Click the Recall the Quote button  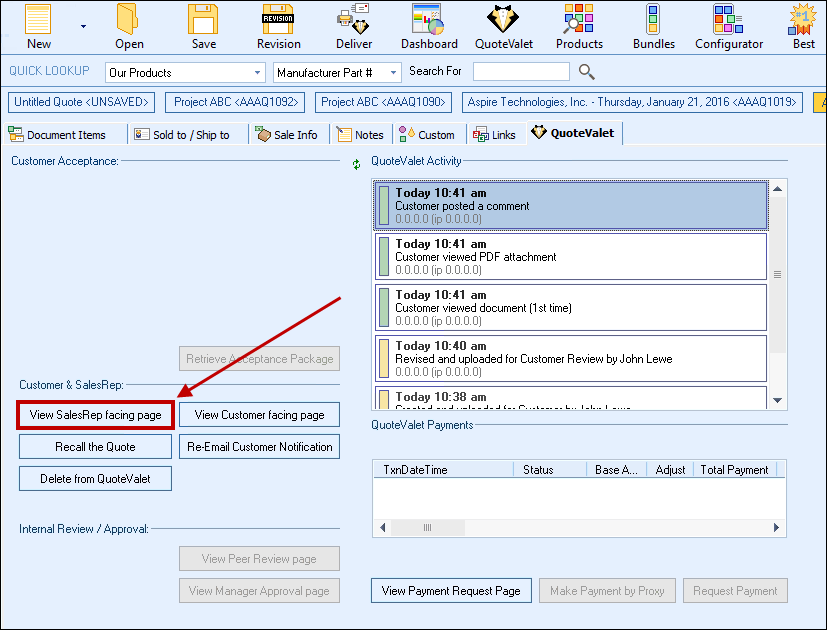pos(95,447)
